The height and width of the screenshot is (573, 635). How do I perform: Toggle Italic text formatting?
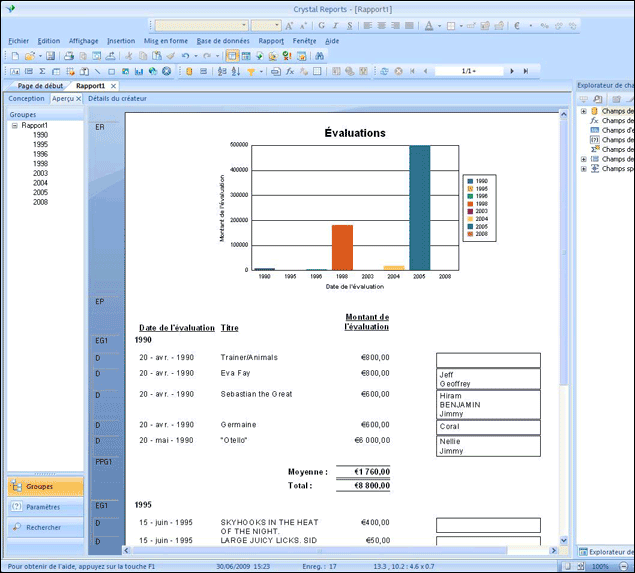click(335, 25)
